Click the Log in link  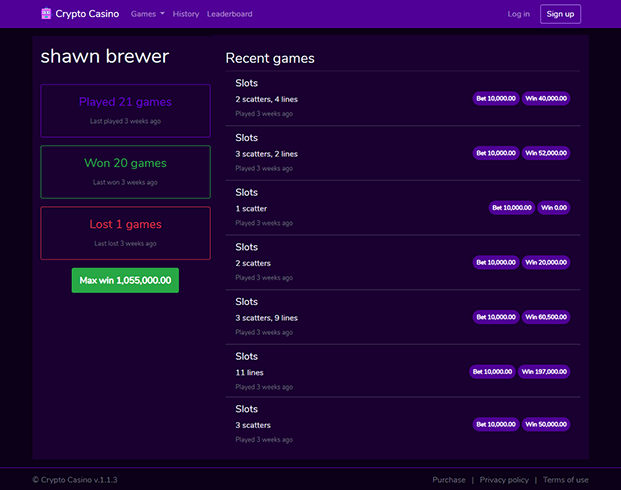pos(519,14)
